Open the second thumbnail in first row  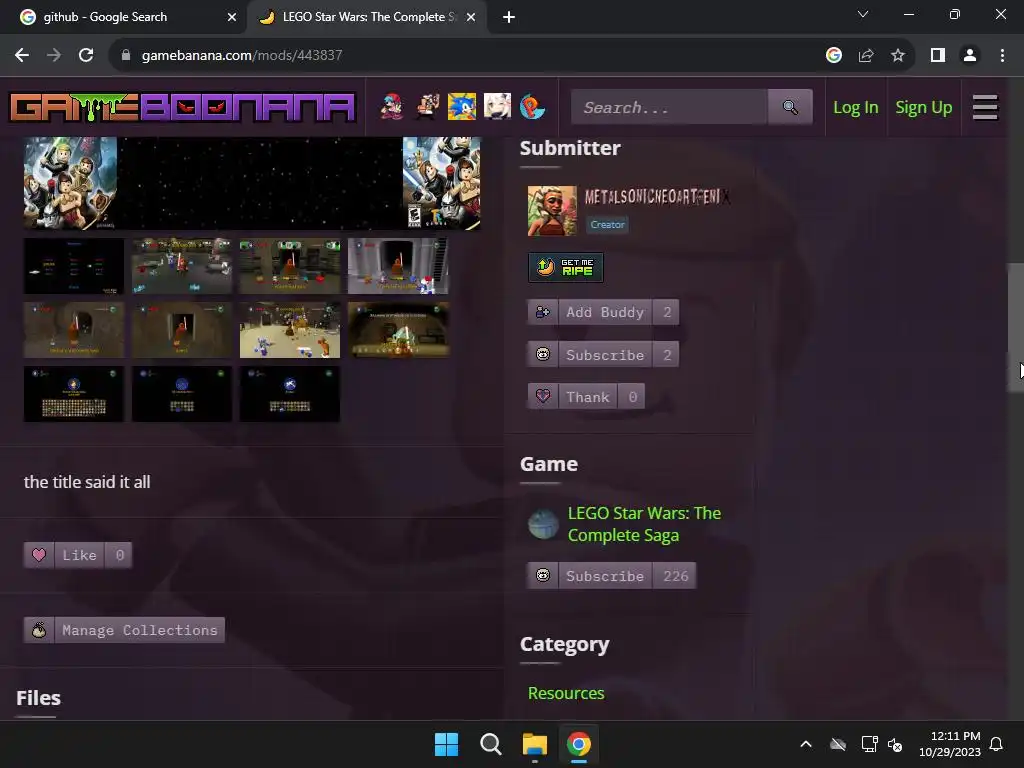(x=182, y=266)
